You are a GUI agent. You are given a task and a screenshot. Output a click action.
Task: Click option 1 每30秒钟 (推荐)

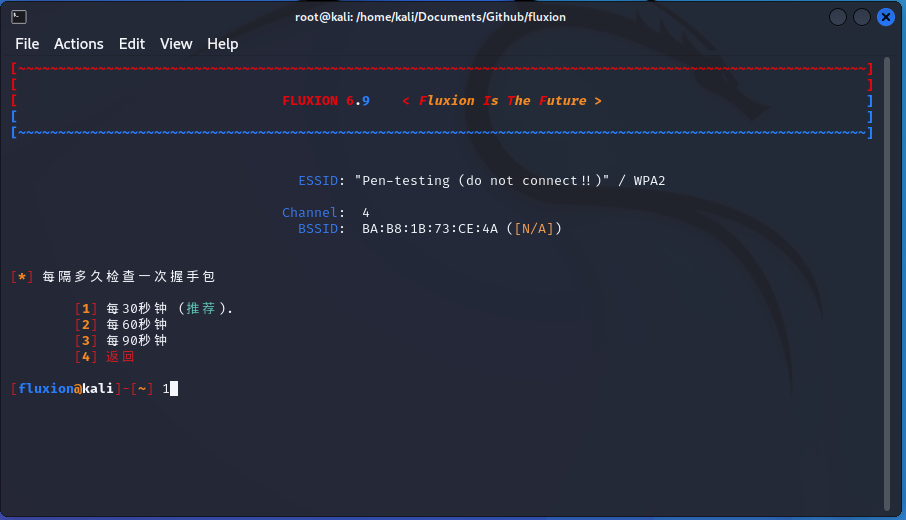[x=154, y=309]
